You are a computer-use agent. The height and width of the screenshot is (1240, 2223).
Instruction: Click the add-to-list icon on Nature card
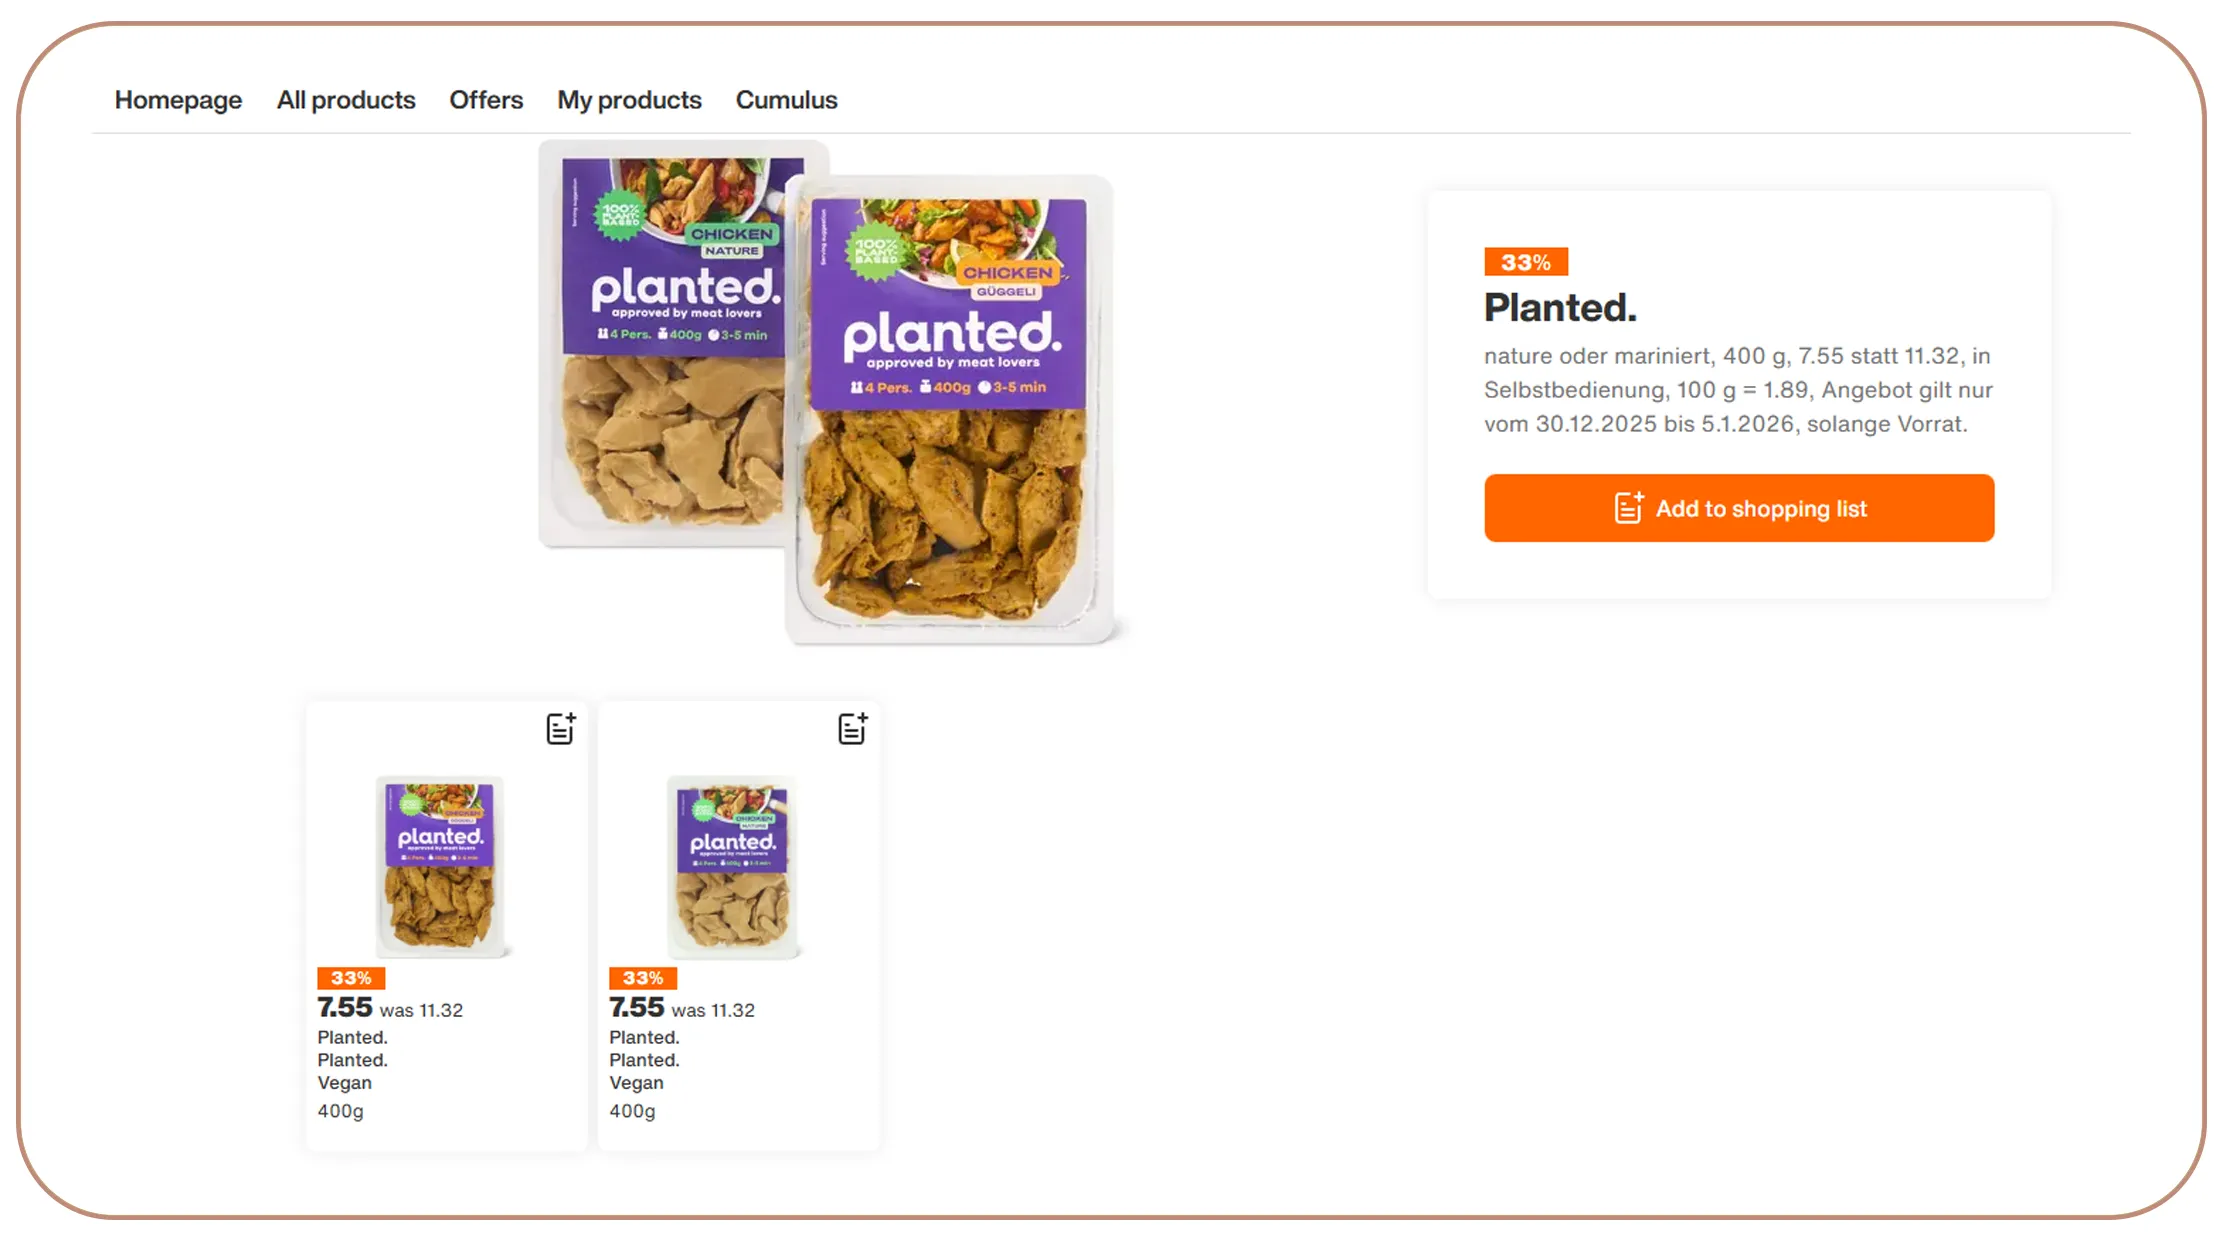[x=852, y=729]
